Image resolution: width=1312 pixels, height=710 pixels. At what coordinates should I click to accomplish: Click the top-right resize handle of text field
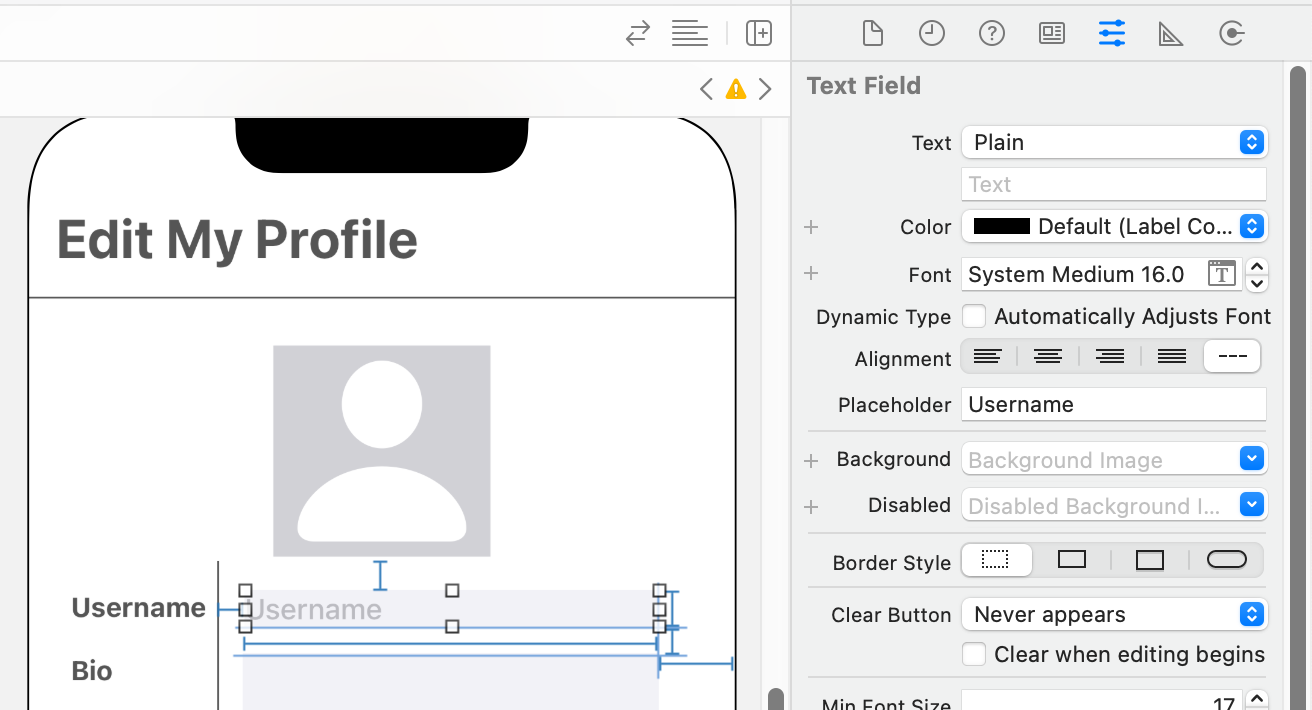click(659, 590)
